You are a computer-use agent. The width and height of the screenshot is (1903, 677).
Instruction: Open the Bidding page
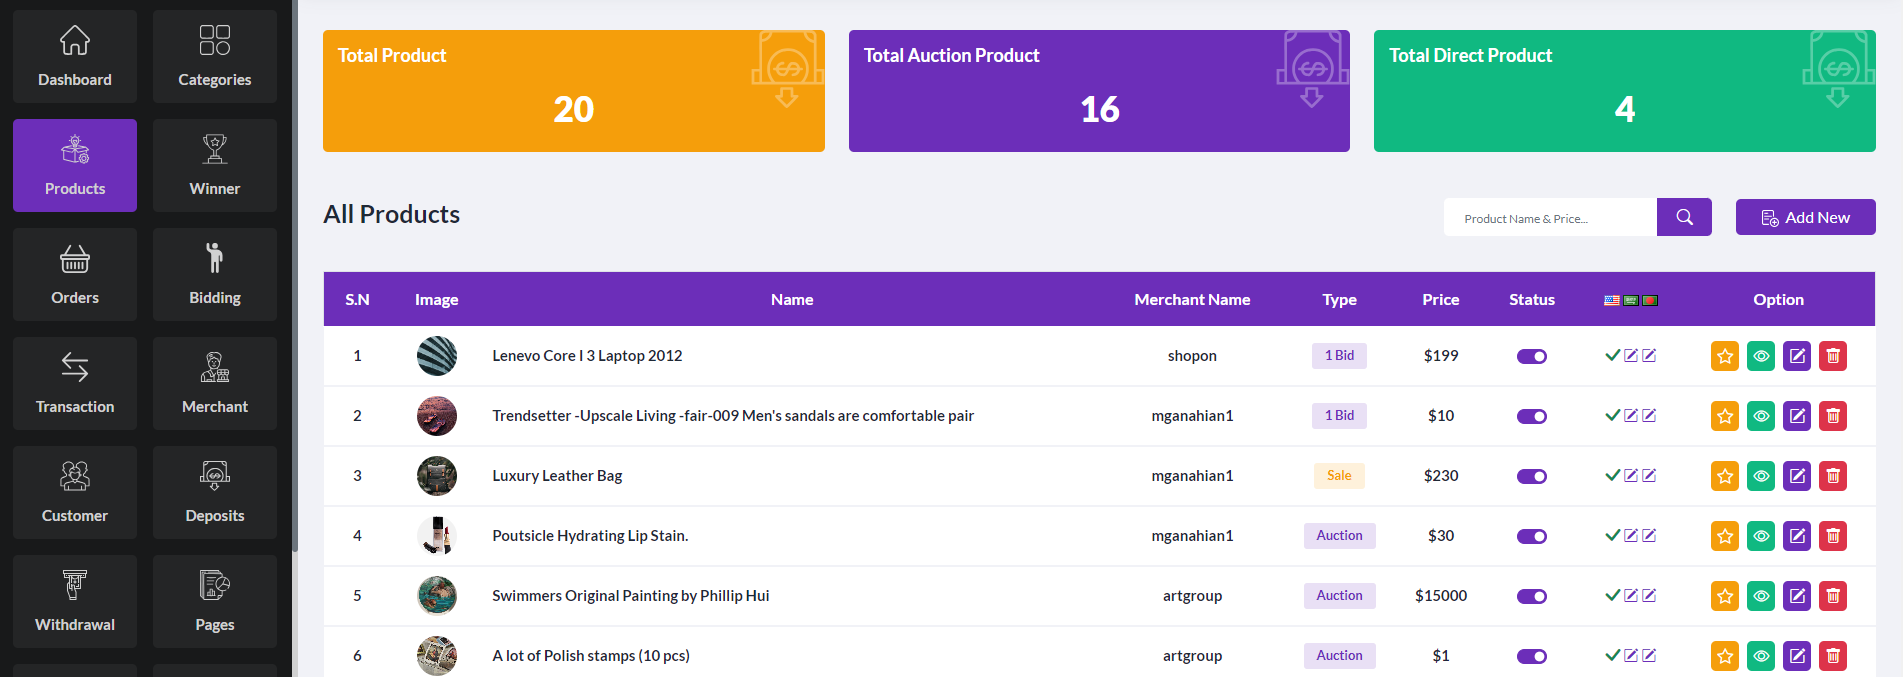[x=215, y=274]
